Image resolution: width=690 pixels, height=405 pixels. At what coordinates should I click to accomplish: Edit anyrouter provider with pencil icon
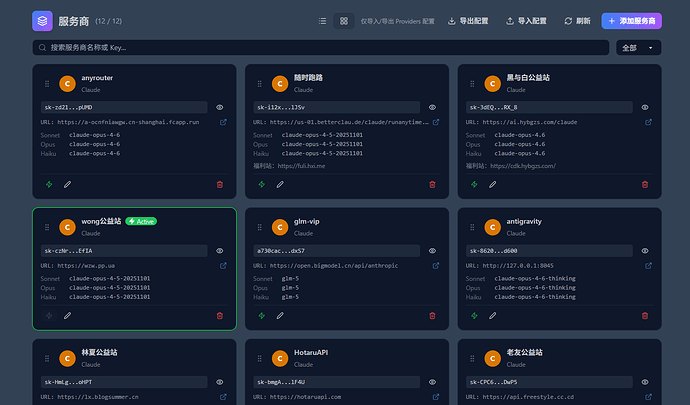[67, 184]
